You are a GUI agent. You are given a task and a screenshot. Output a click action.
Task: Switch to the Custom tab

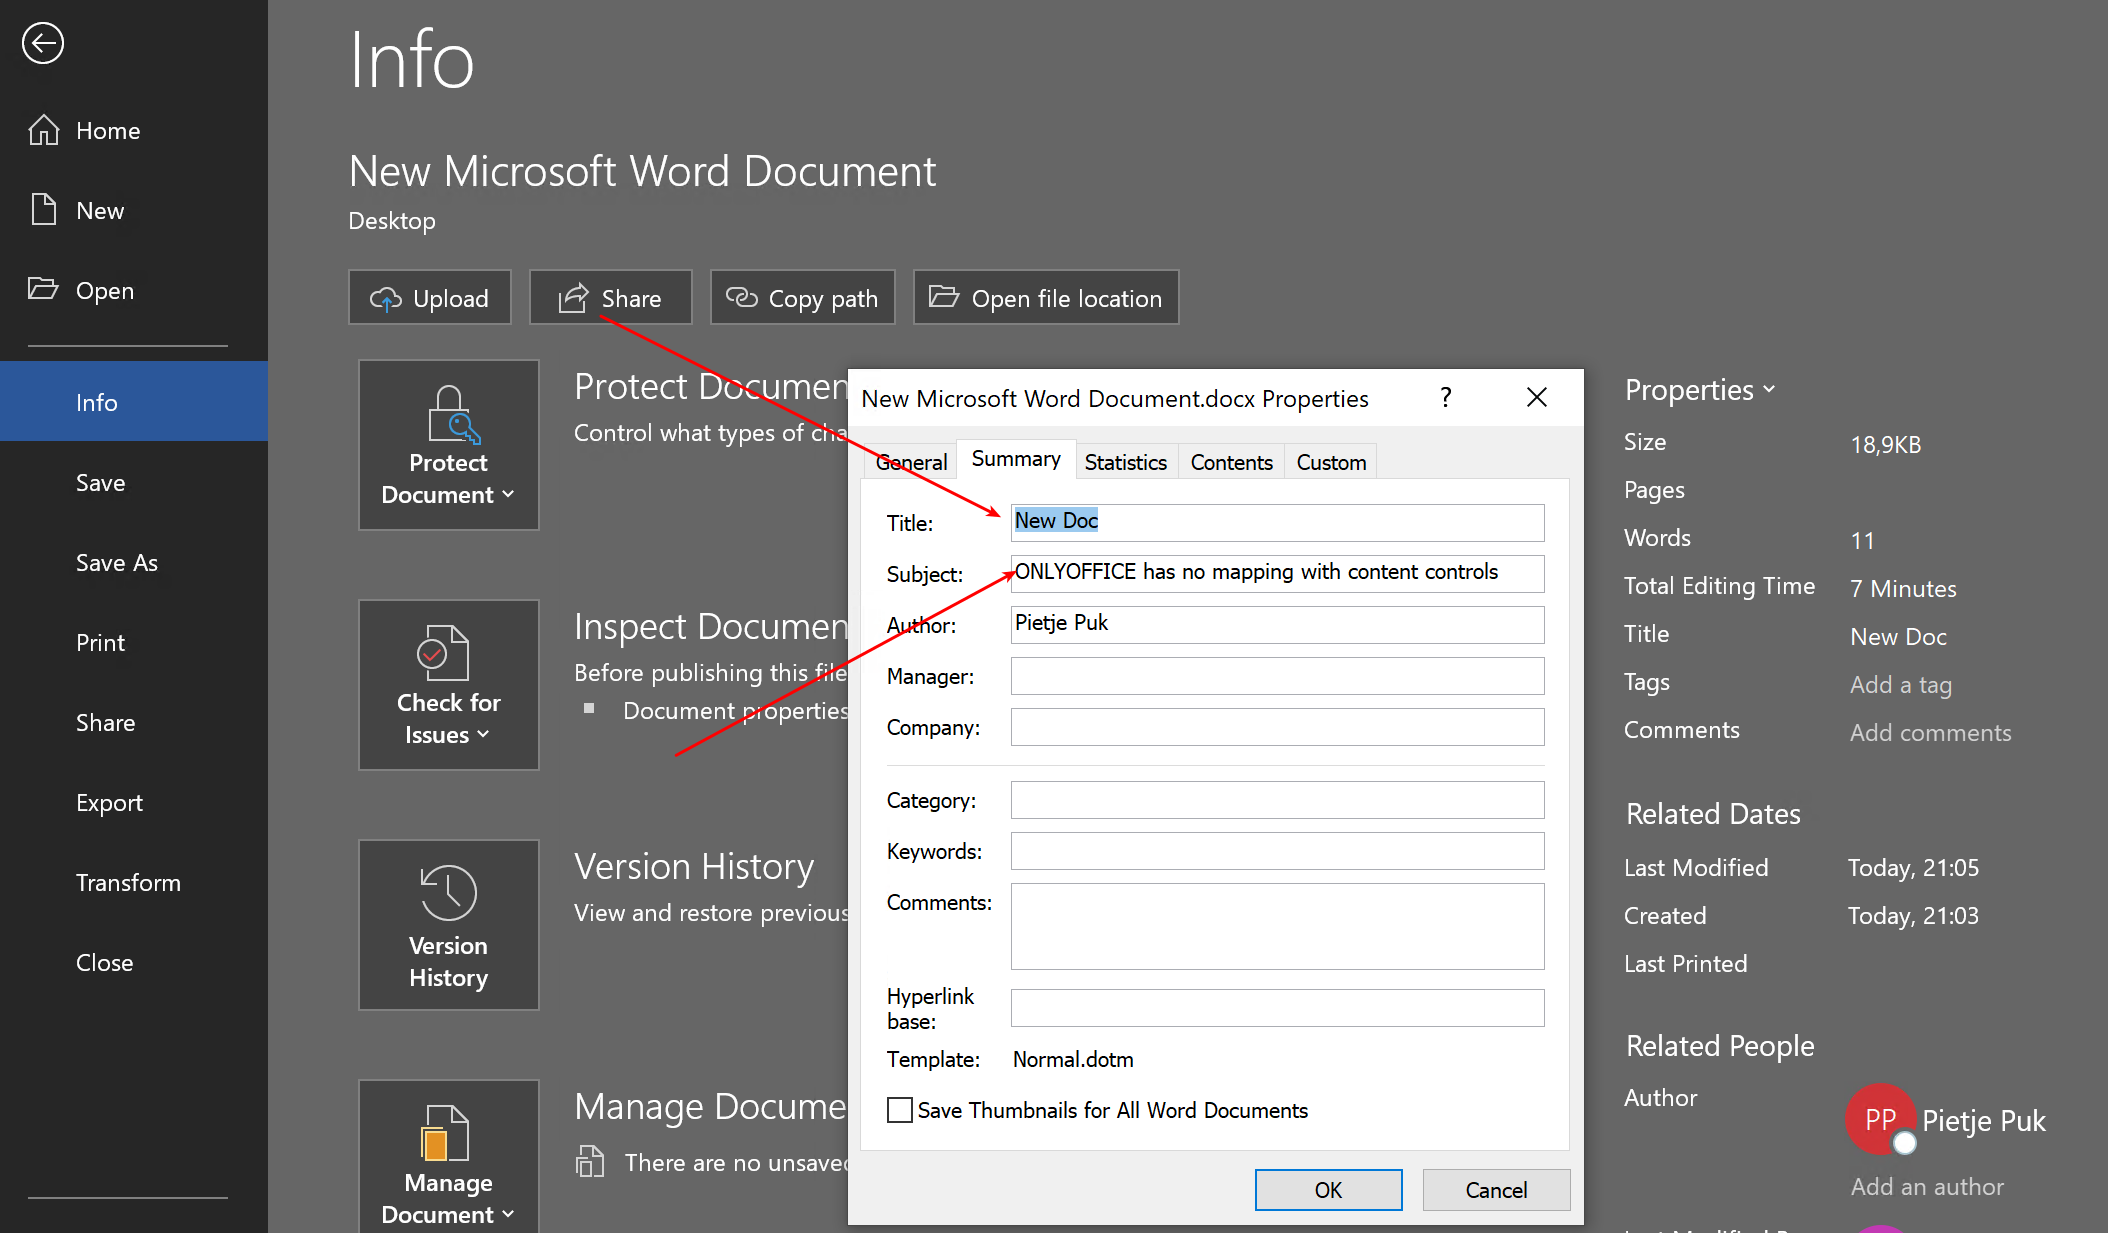coord(1330,462)
